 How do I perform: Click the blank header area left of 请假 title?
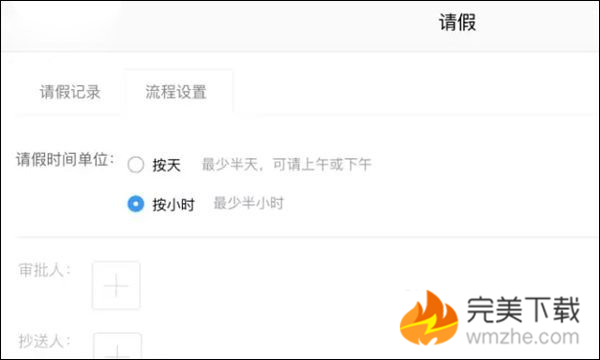click(218, 25)
